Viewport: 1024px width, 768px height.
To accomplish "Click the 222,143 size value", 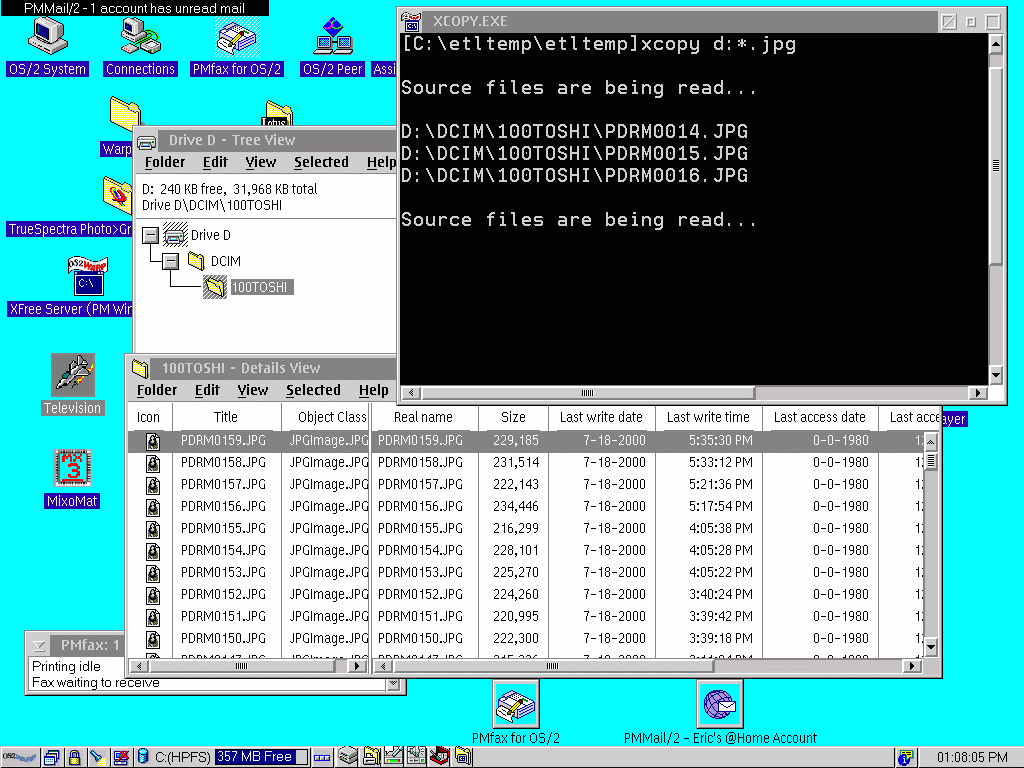I will pyautogui.click(x=516, y=485).
